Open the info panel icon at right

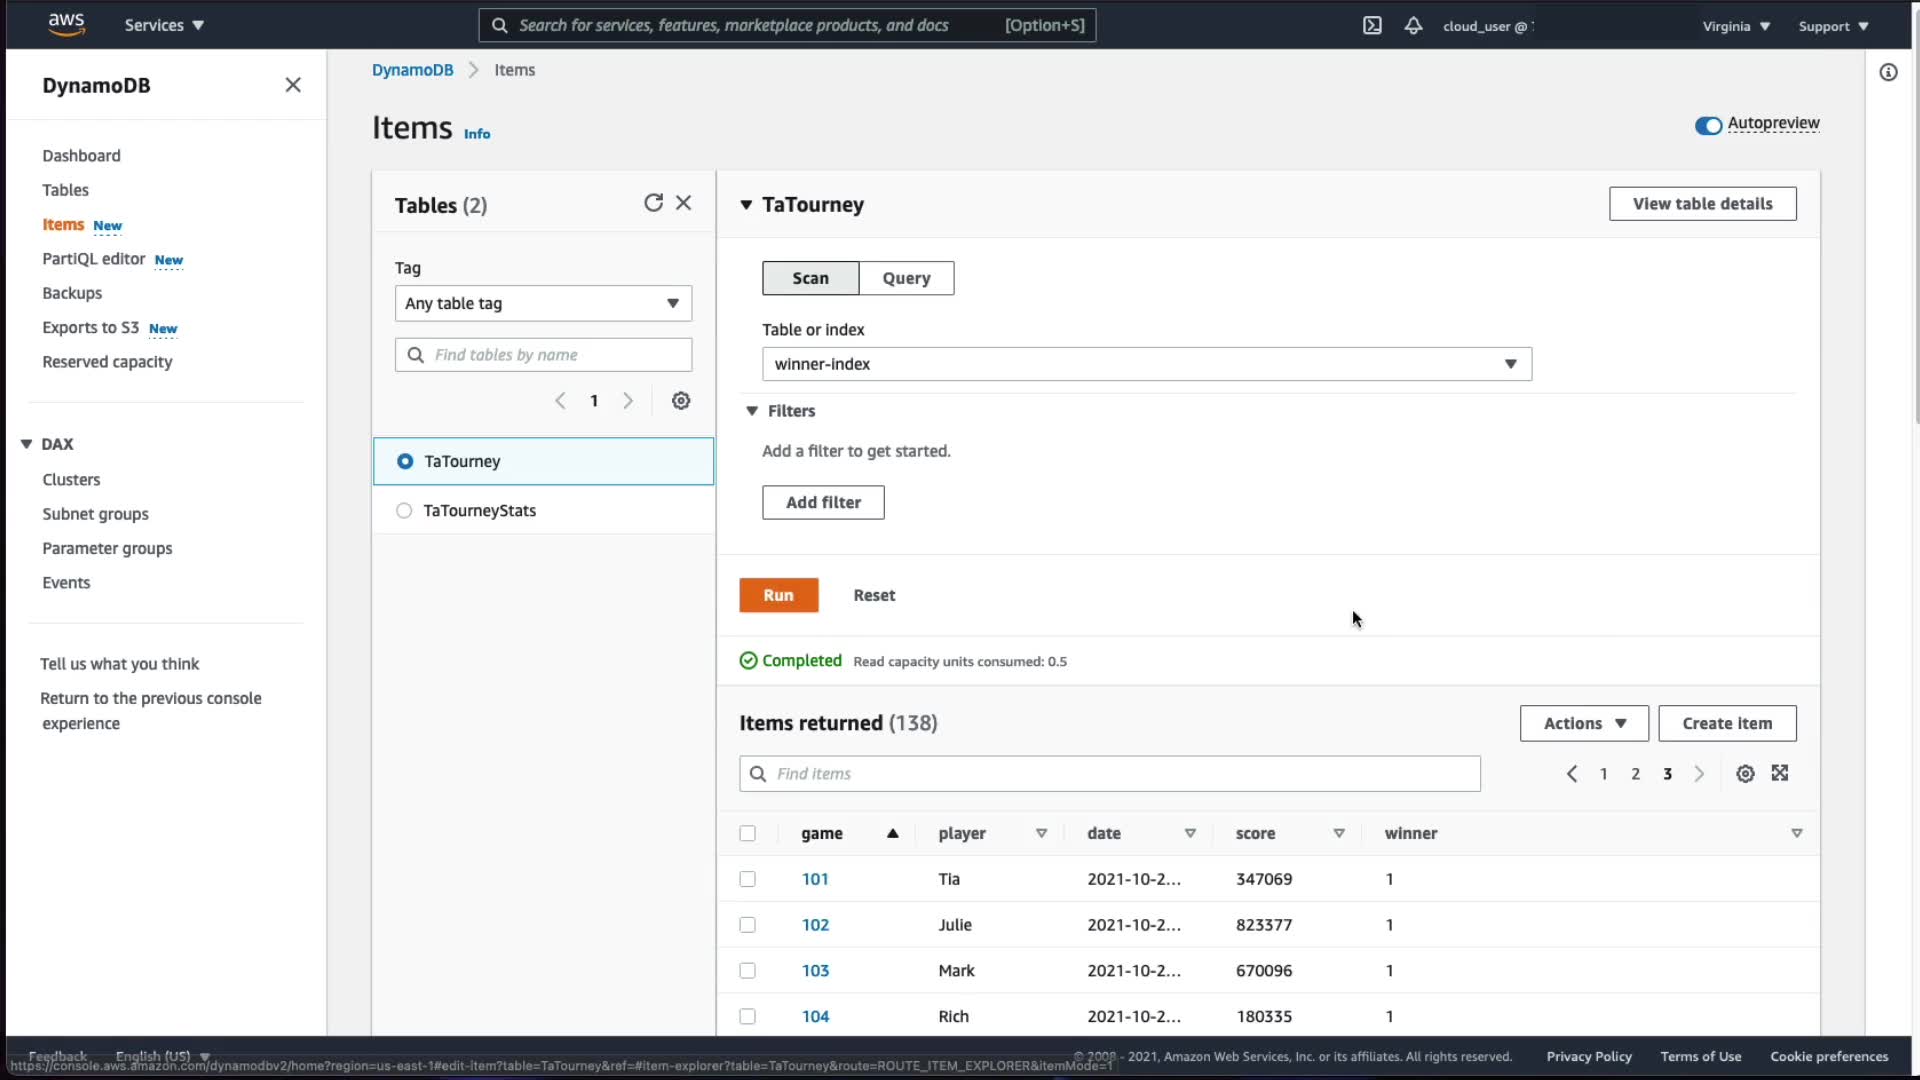tap(1888, 72)
